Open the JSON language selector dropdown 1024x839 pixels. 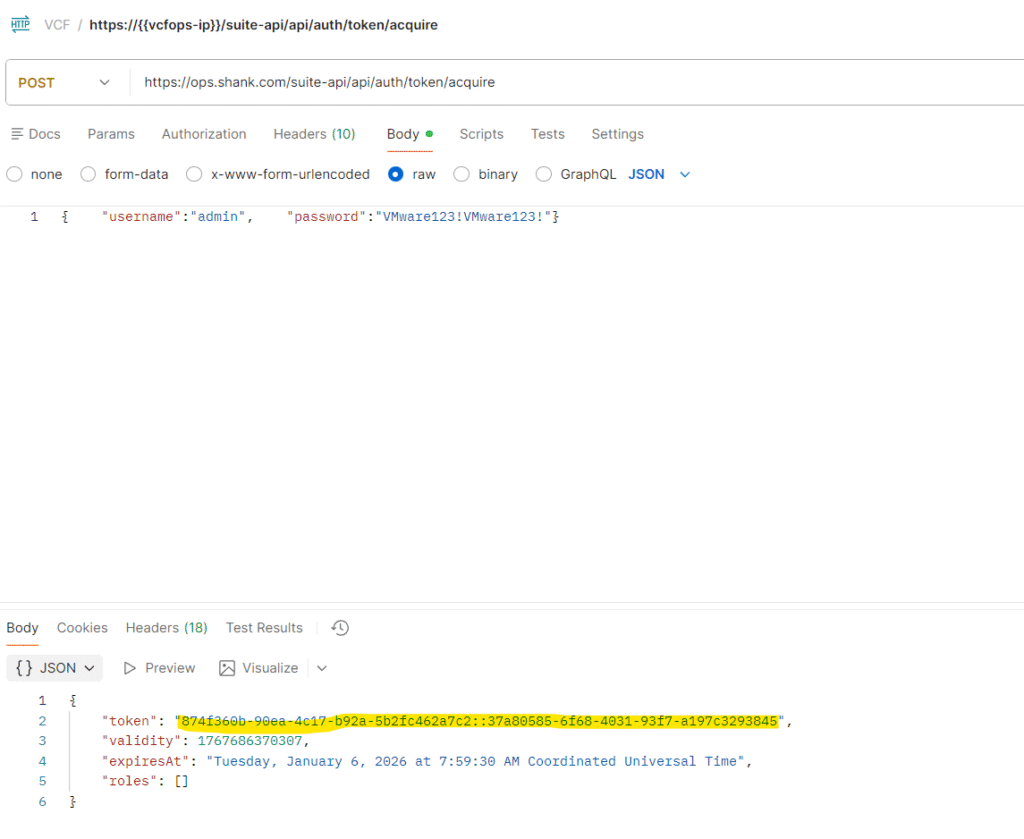[x=661, y=174]
